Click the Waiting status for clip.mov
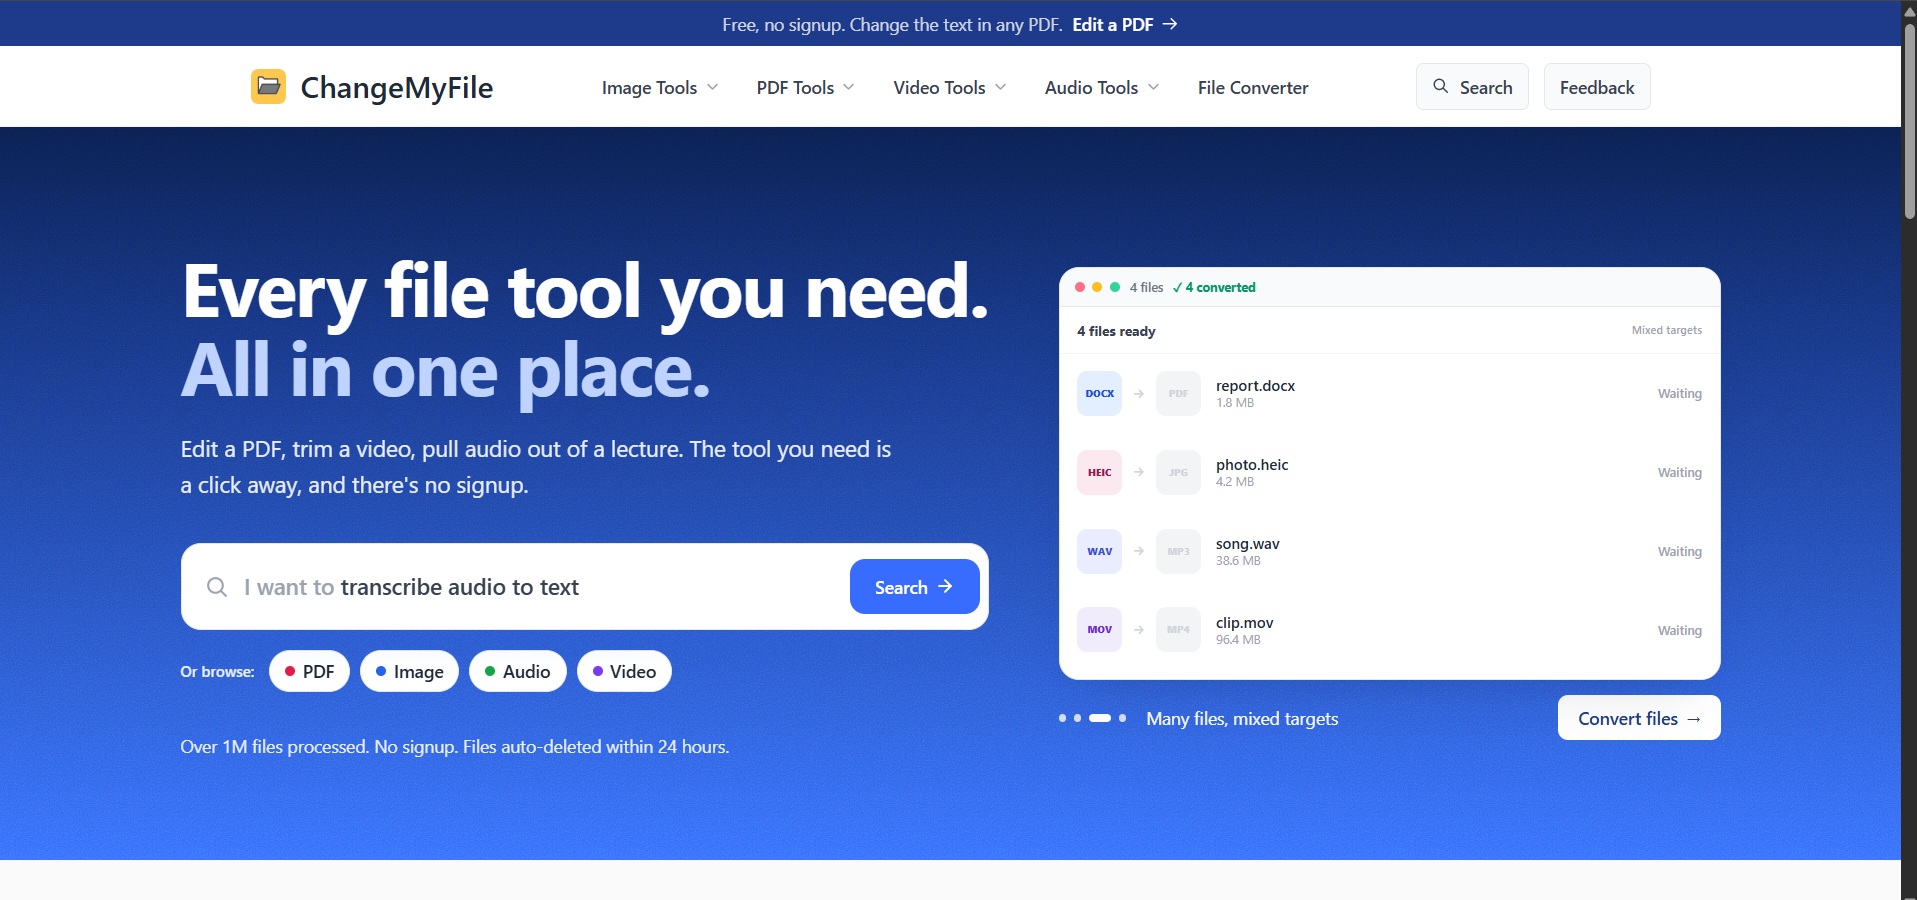Screen dimensions: 1917x900 [1680, 631]
